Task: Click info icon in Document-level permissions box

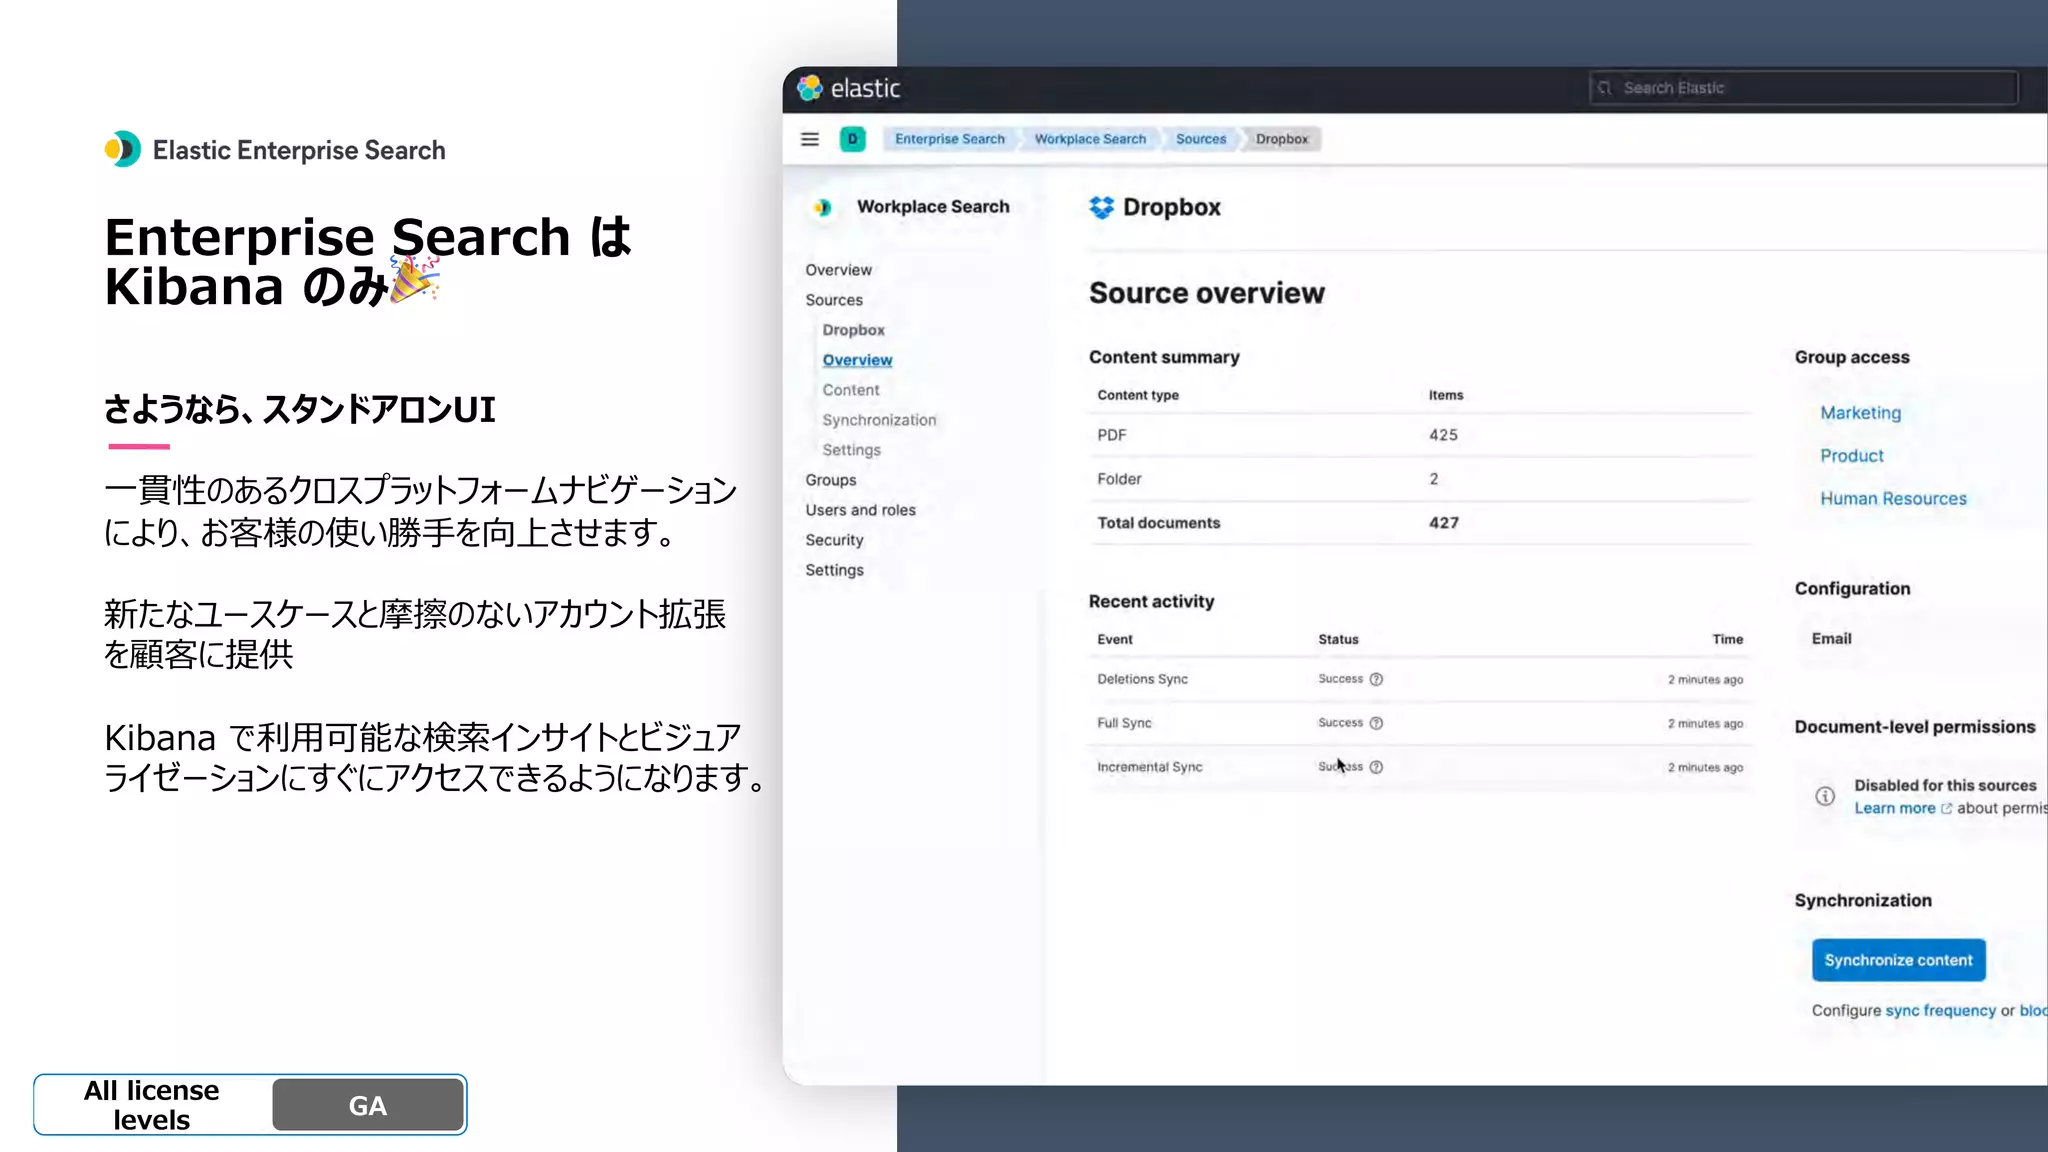Action: point(1825,796)
